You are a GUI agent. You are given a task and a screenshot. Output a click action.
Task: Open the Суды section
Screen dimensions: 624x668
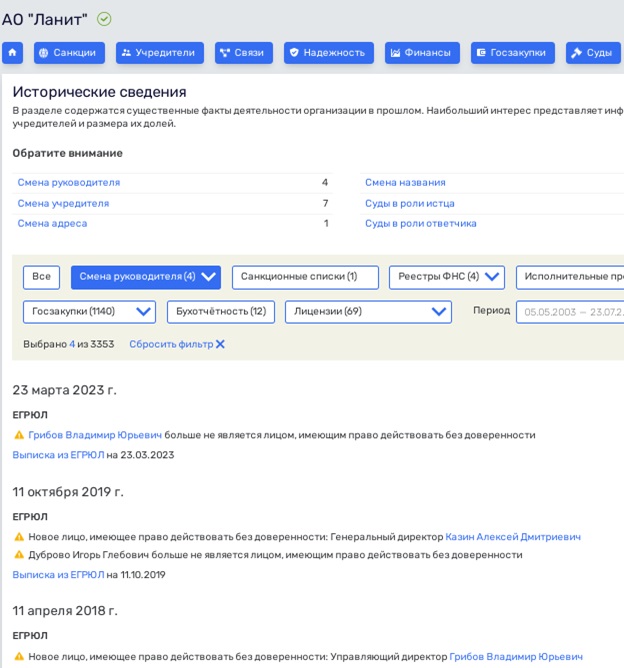pyautogui.click(x=593, y=53)
